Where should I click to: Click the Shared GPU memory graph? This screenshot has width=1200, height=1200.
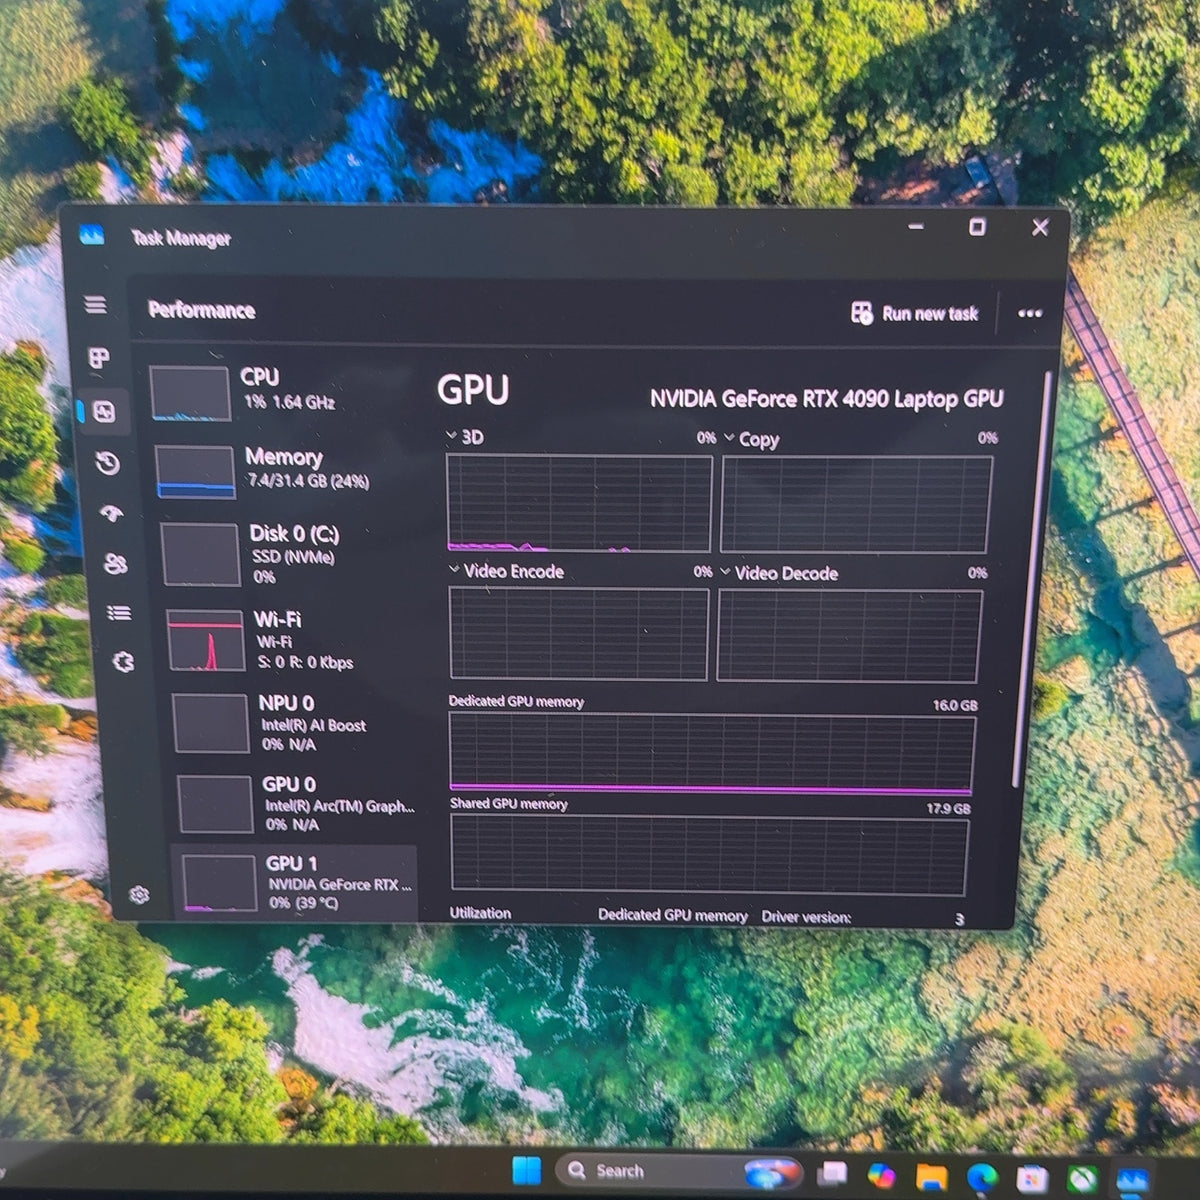pyautogui.click(x=709, y=853)
